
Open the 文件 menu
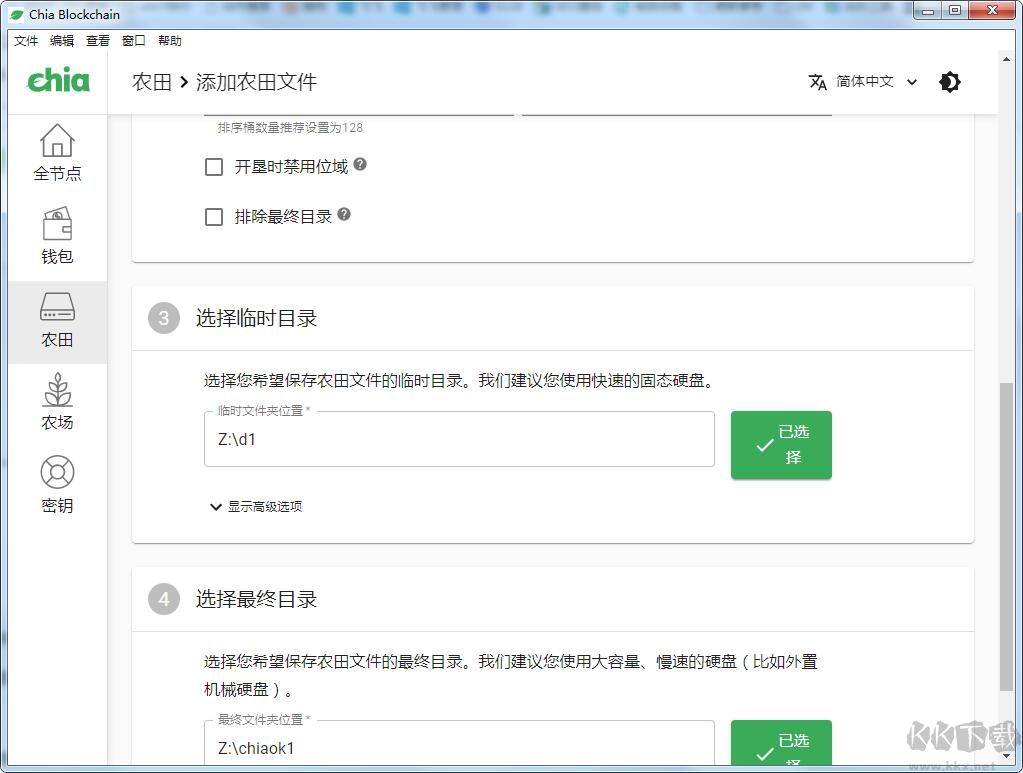tap(25, 40)
